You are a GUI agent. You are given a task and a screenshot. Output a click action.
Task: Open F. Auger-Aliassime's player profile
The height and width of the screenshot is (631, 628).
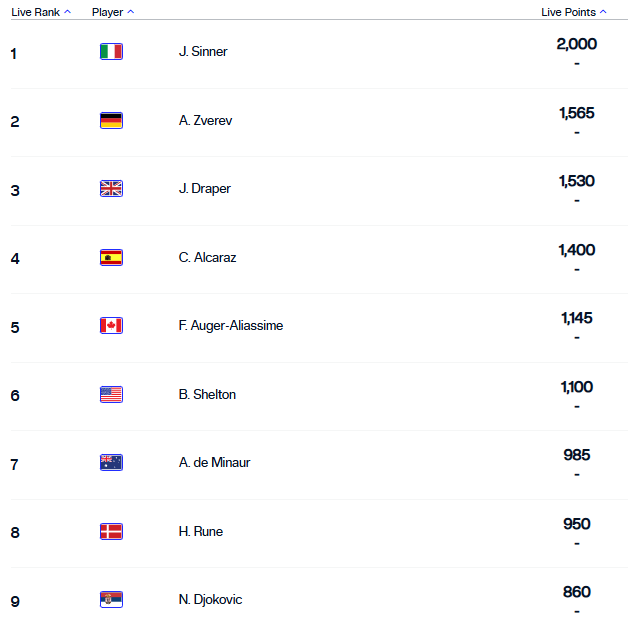[x=231, y=325]
